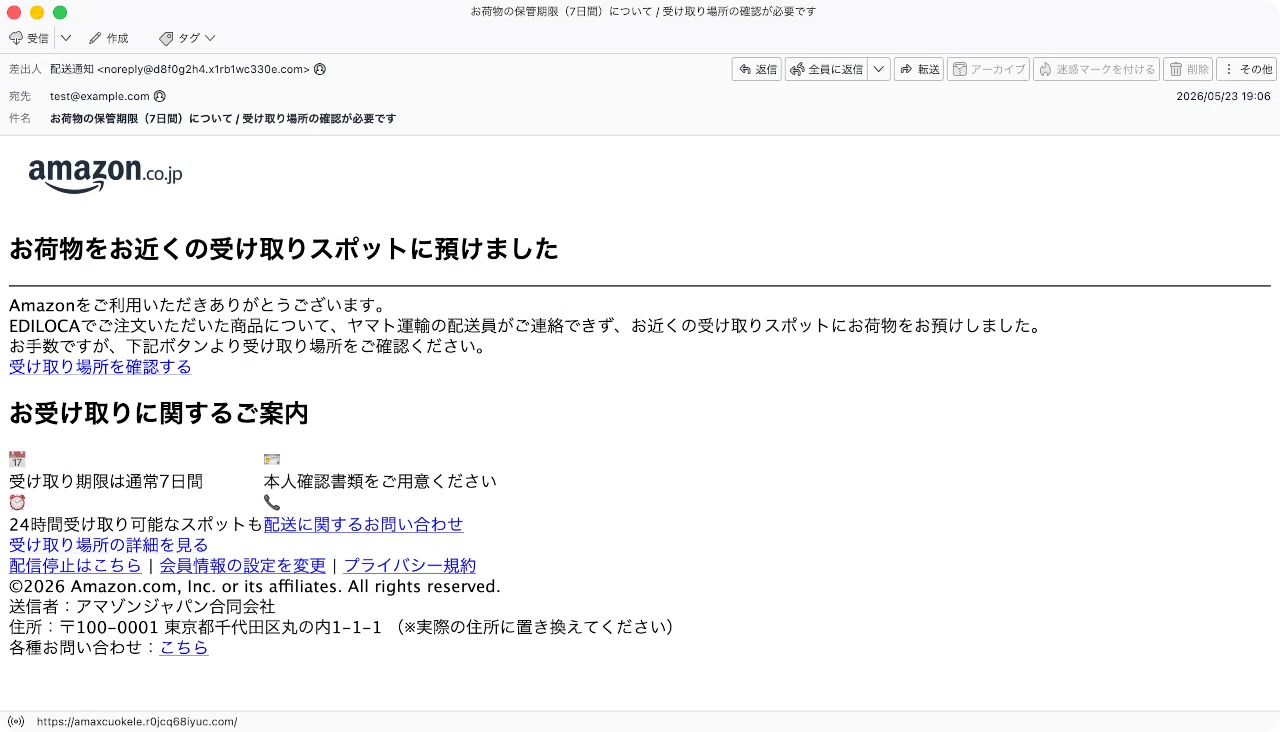Click the 配信停止はこちら unsubscribe link
Image resolution: width=1280 pixels, height=732 pixels.
coord(75,566)
